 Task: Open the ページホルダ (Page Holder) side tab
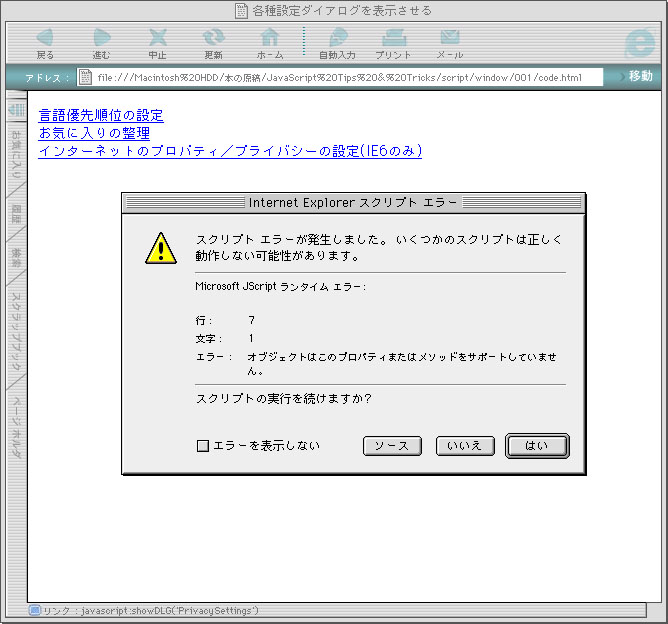tap(16, 426)
